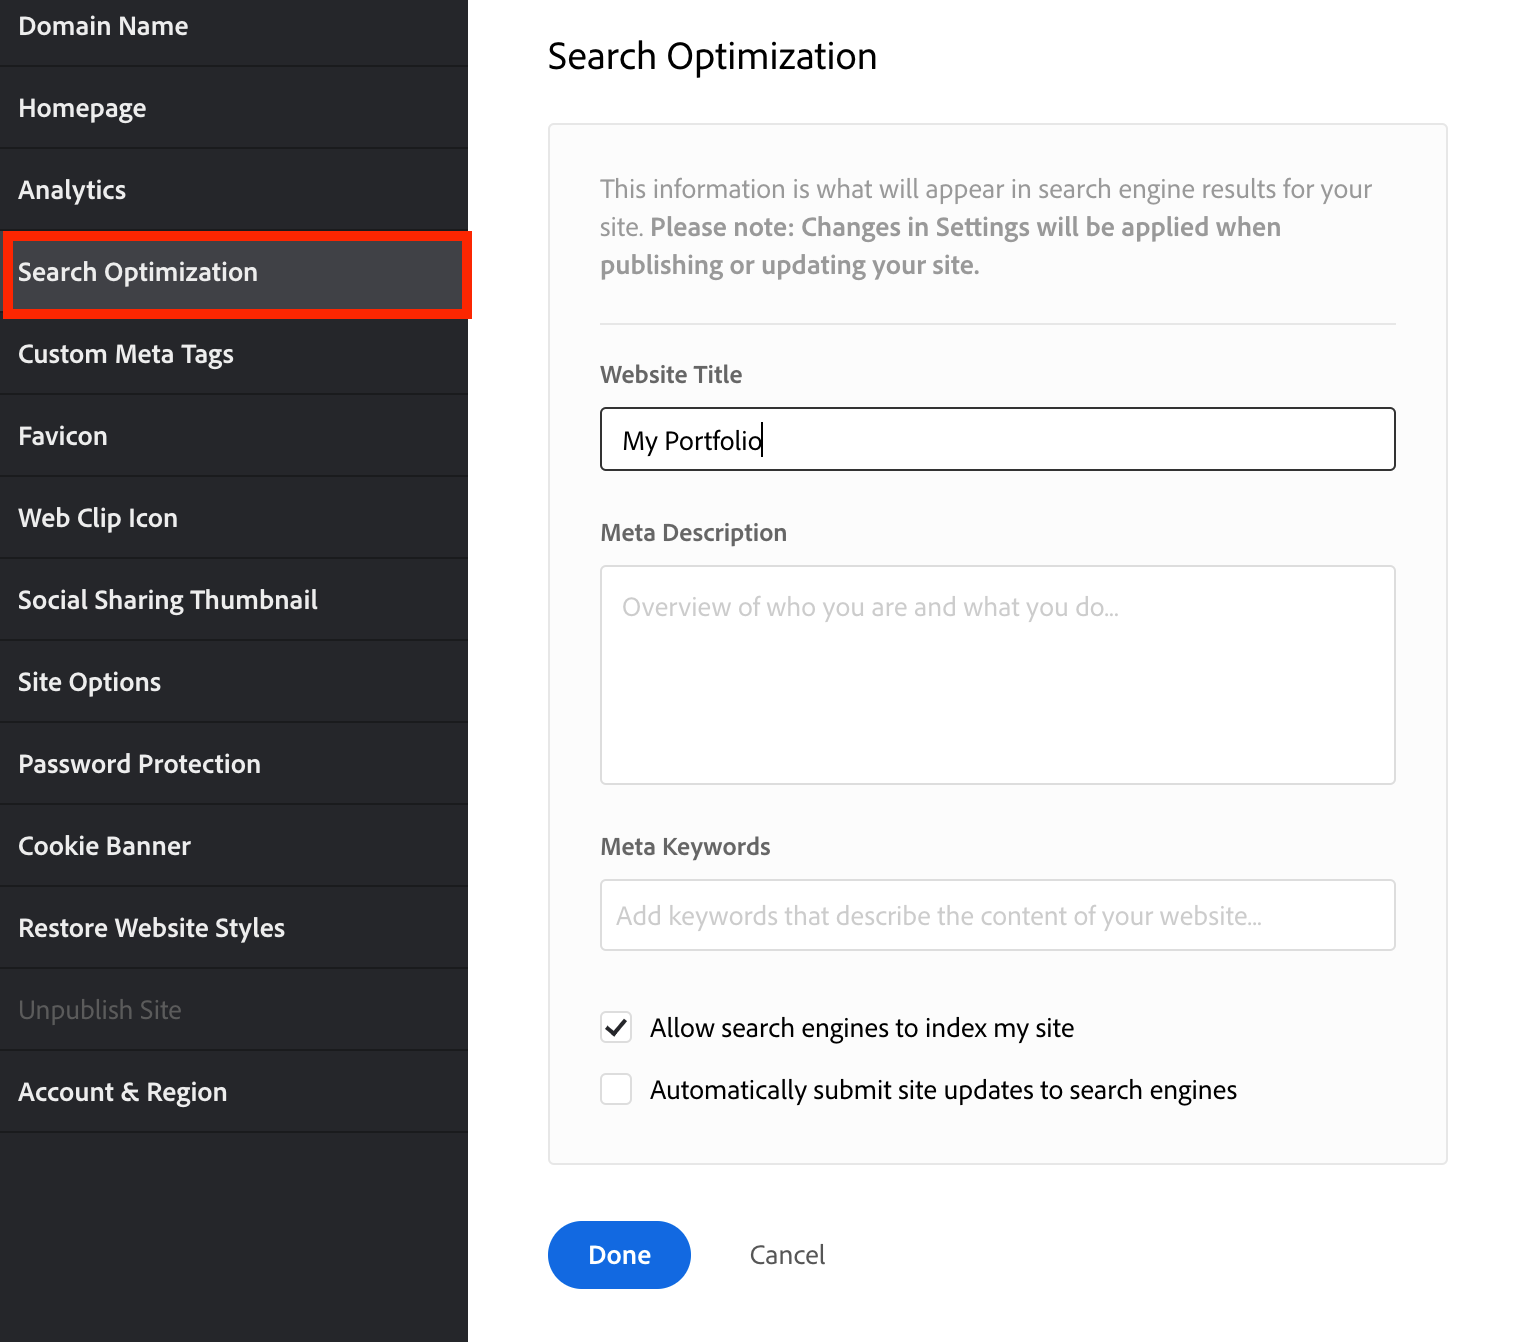
Task: Click the Done button
Action: pos(619,1254)
